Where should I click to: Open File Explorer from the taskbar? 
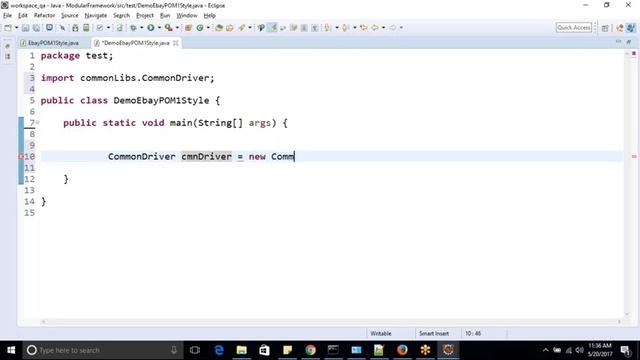242,350
